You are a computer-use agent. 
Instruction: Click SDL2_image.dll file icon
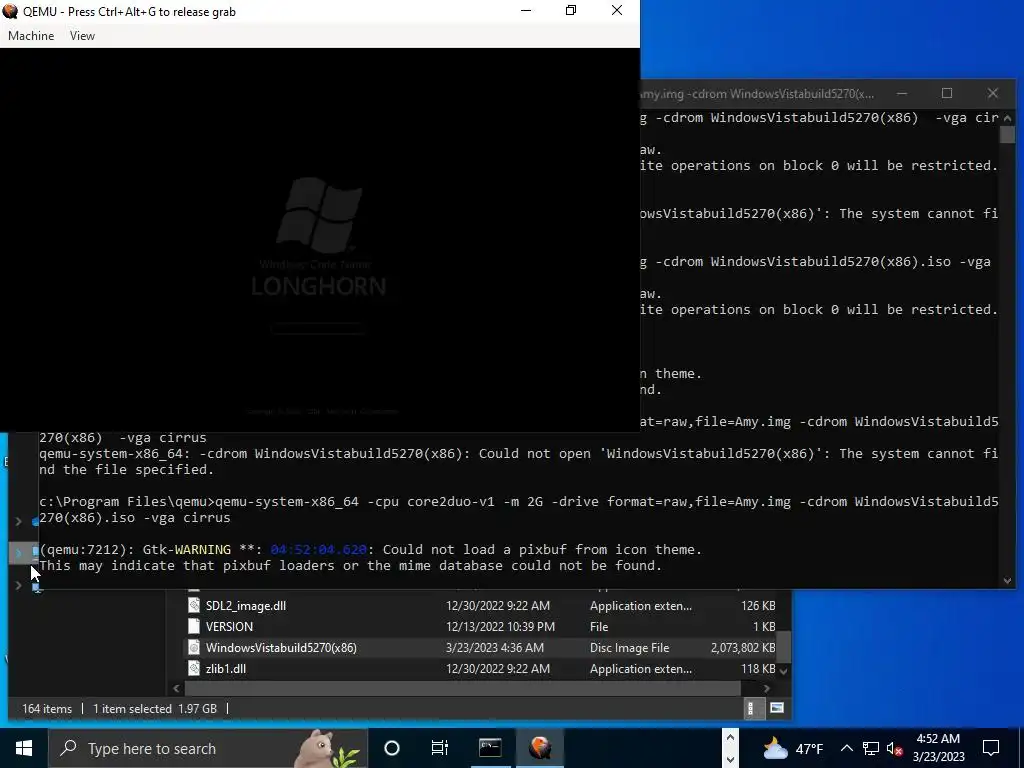point(194,605)
